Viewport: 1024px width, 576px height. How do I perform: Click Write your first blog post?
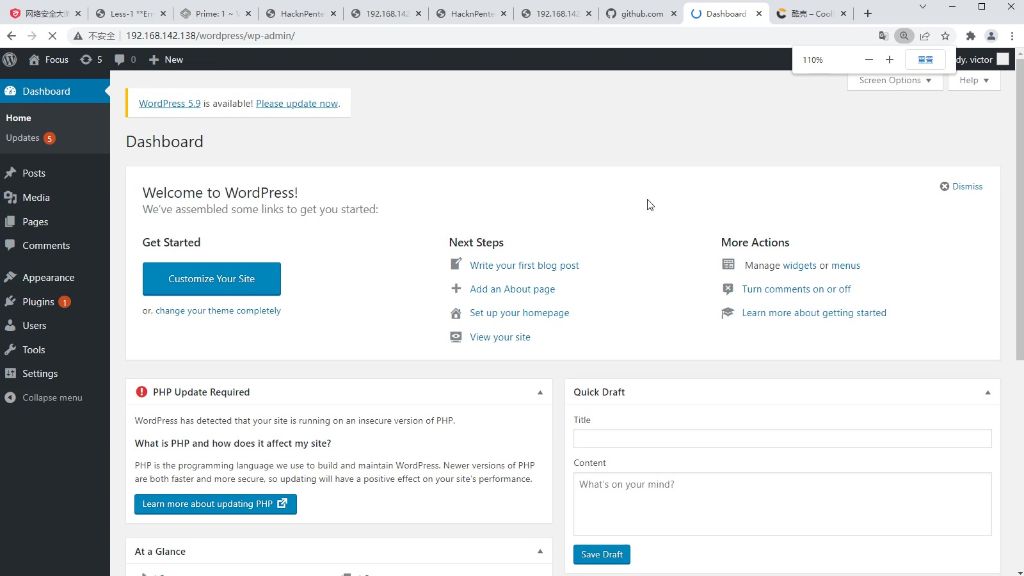click(524, 265)
